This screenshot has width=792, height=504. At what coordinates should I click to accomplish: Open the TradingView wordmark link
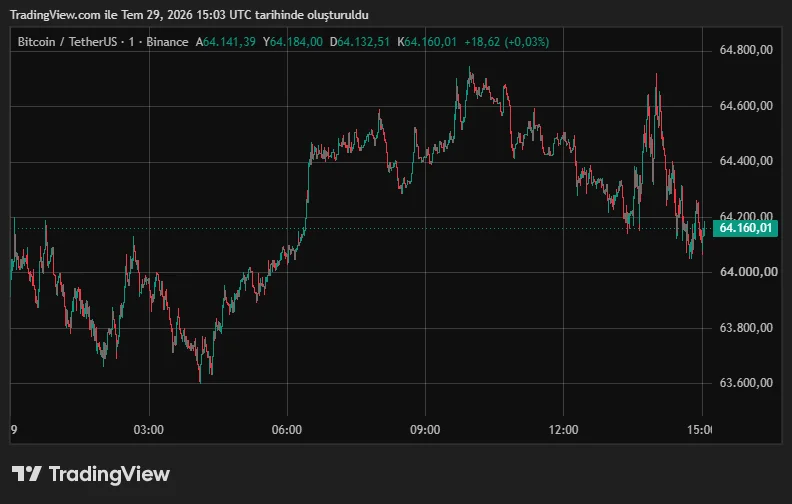[x=109, y=474]
